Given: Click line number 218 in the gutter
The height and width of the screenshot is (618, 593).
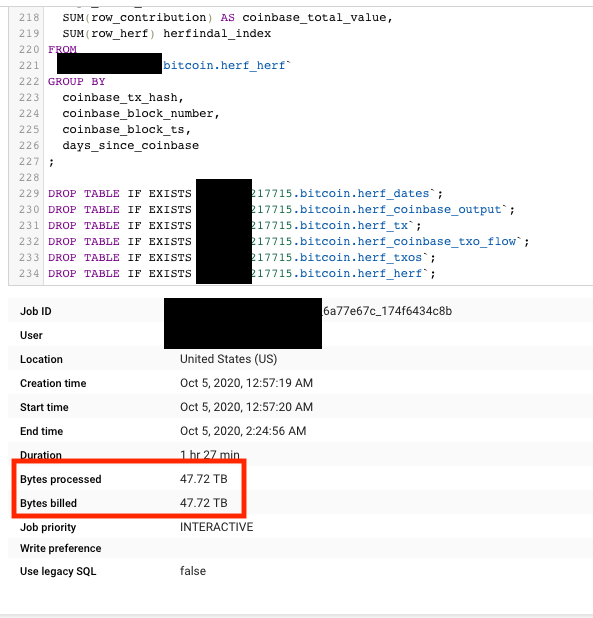Looking at the screenshot, I should click(x=29, y=18).
